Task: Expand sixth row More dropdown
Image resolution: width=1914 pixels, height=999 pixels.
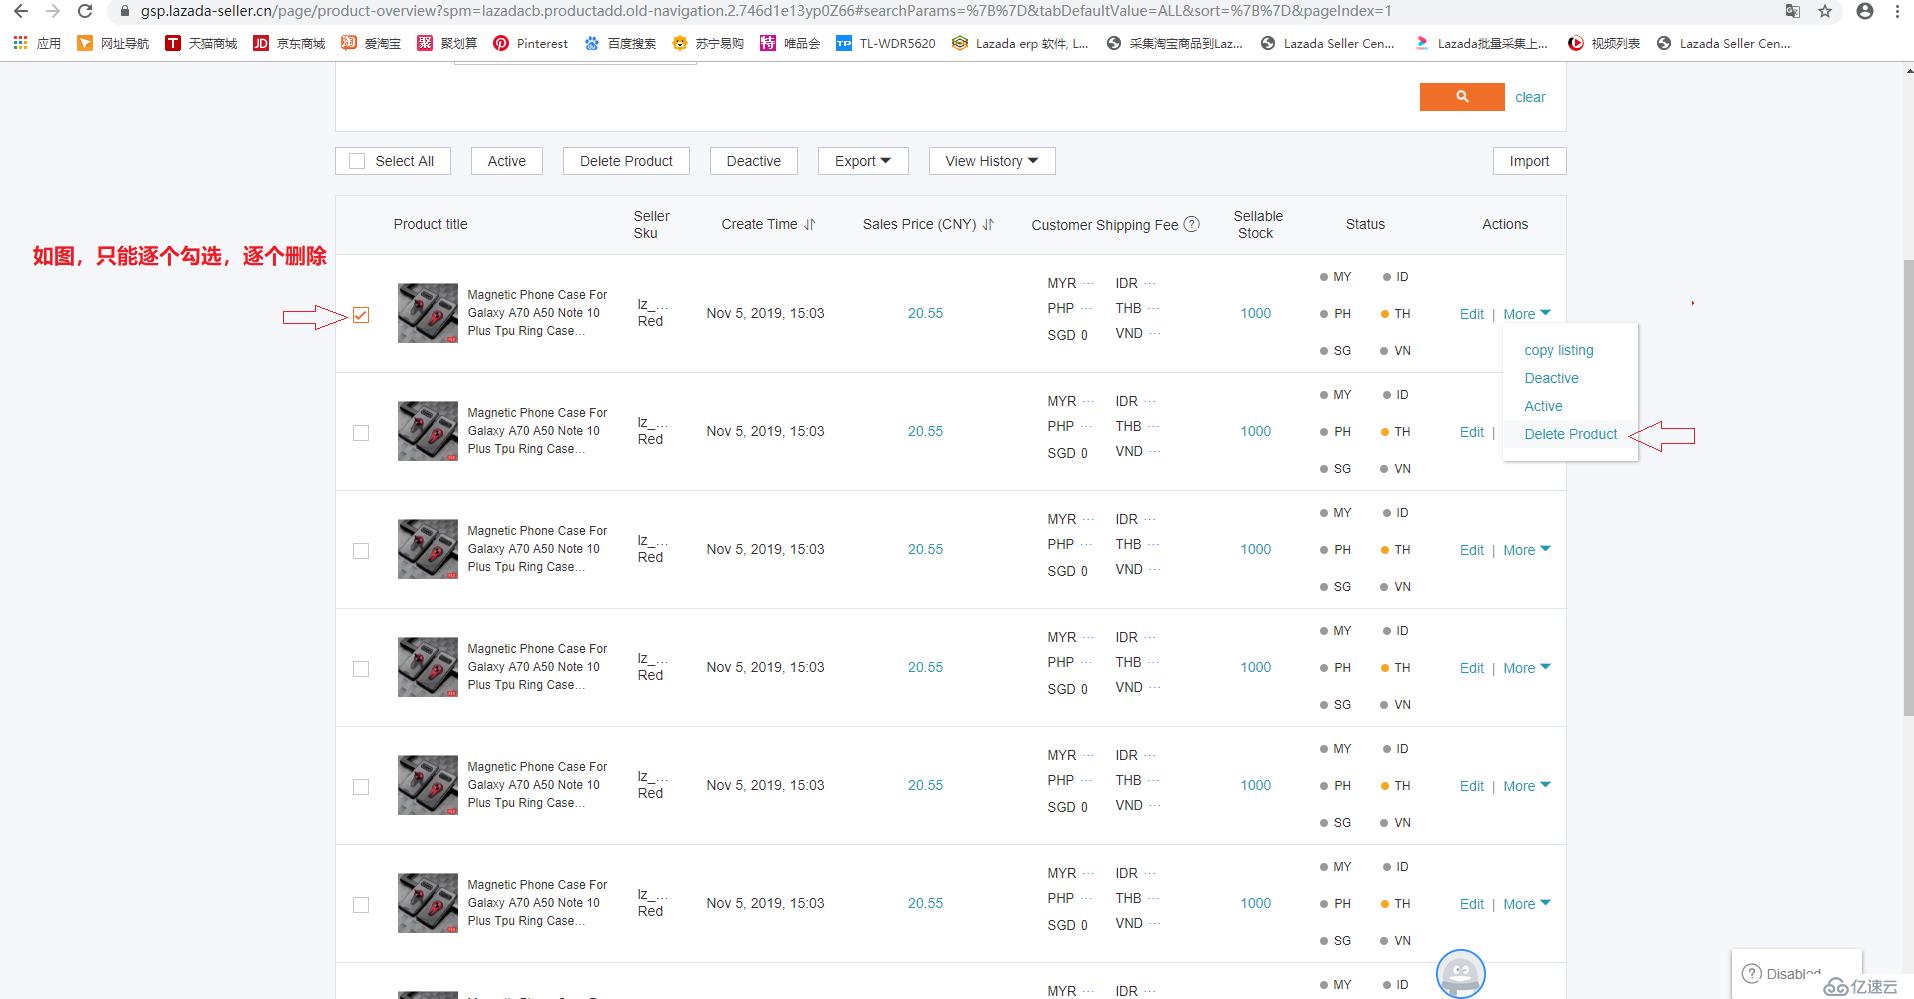Action: 1527,904
